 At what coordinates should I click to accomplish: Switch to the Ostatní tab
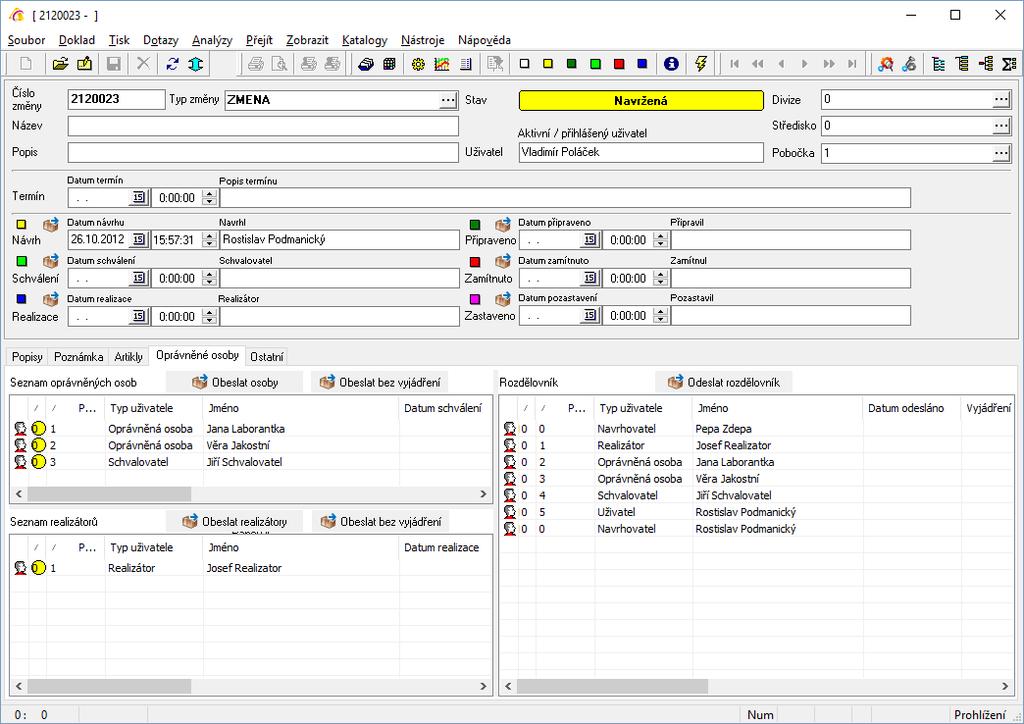[x=266, y=356]
